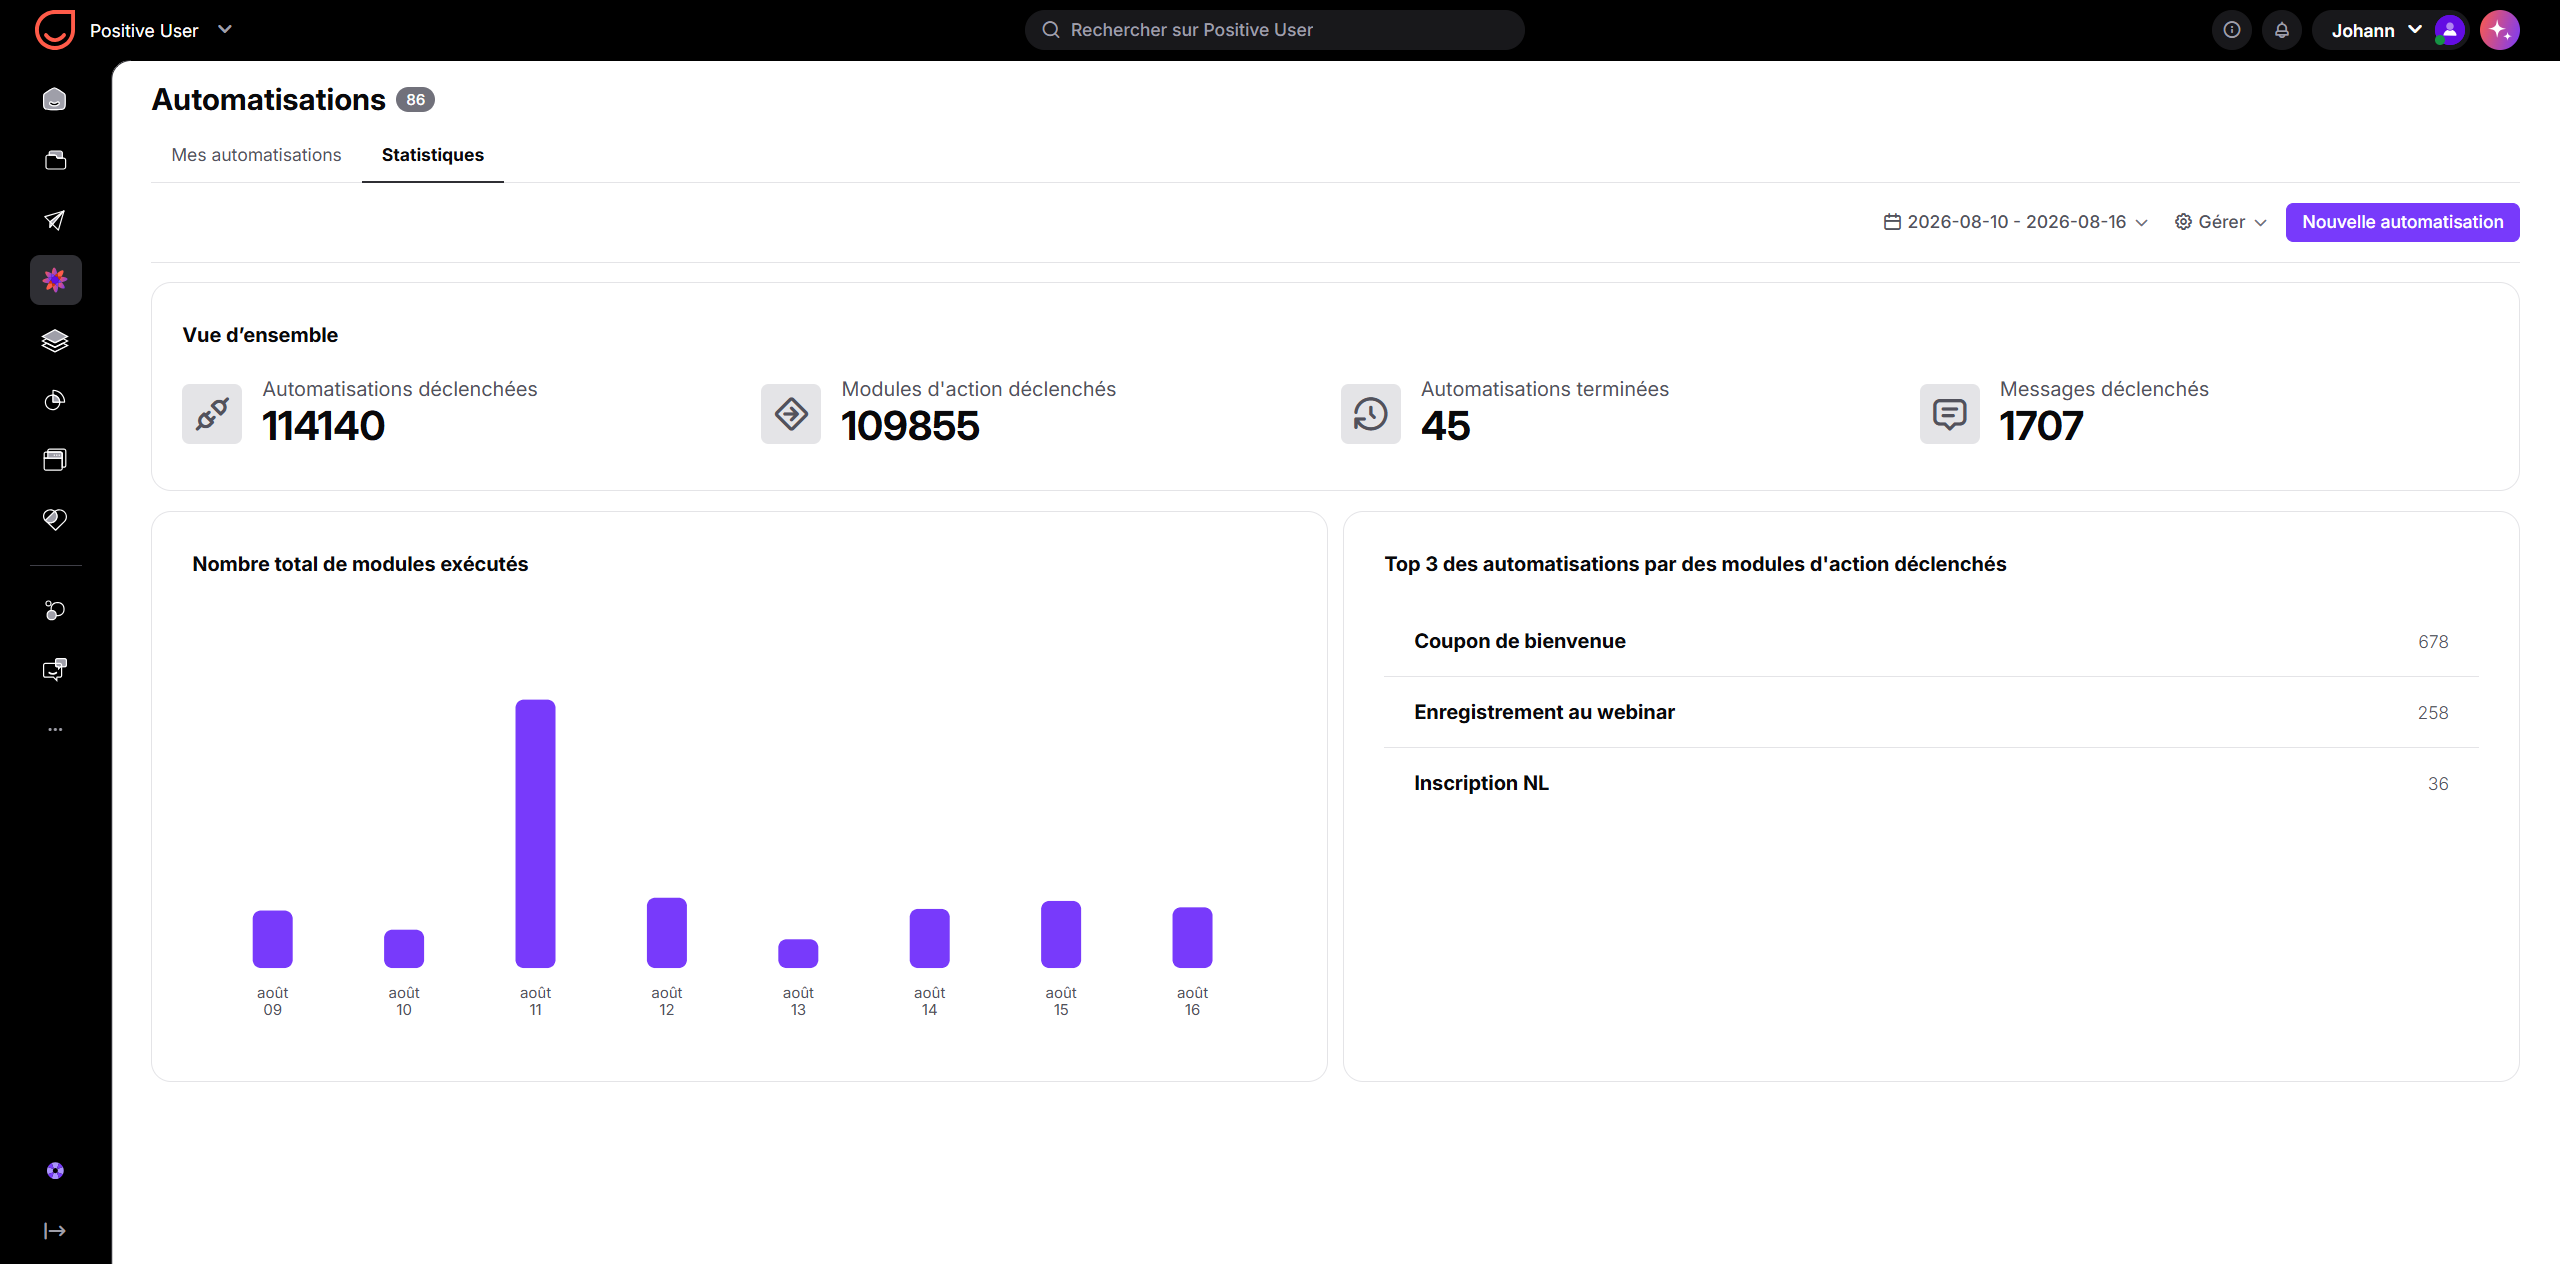This screenshot has width=2560, height=1264.
Task: Click the août 10 bar in the chart
Action: coord(404,949)
